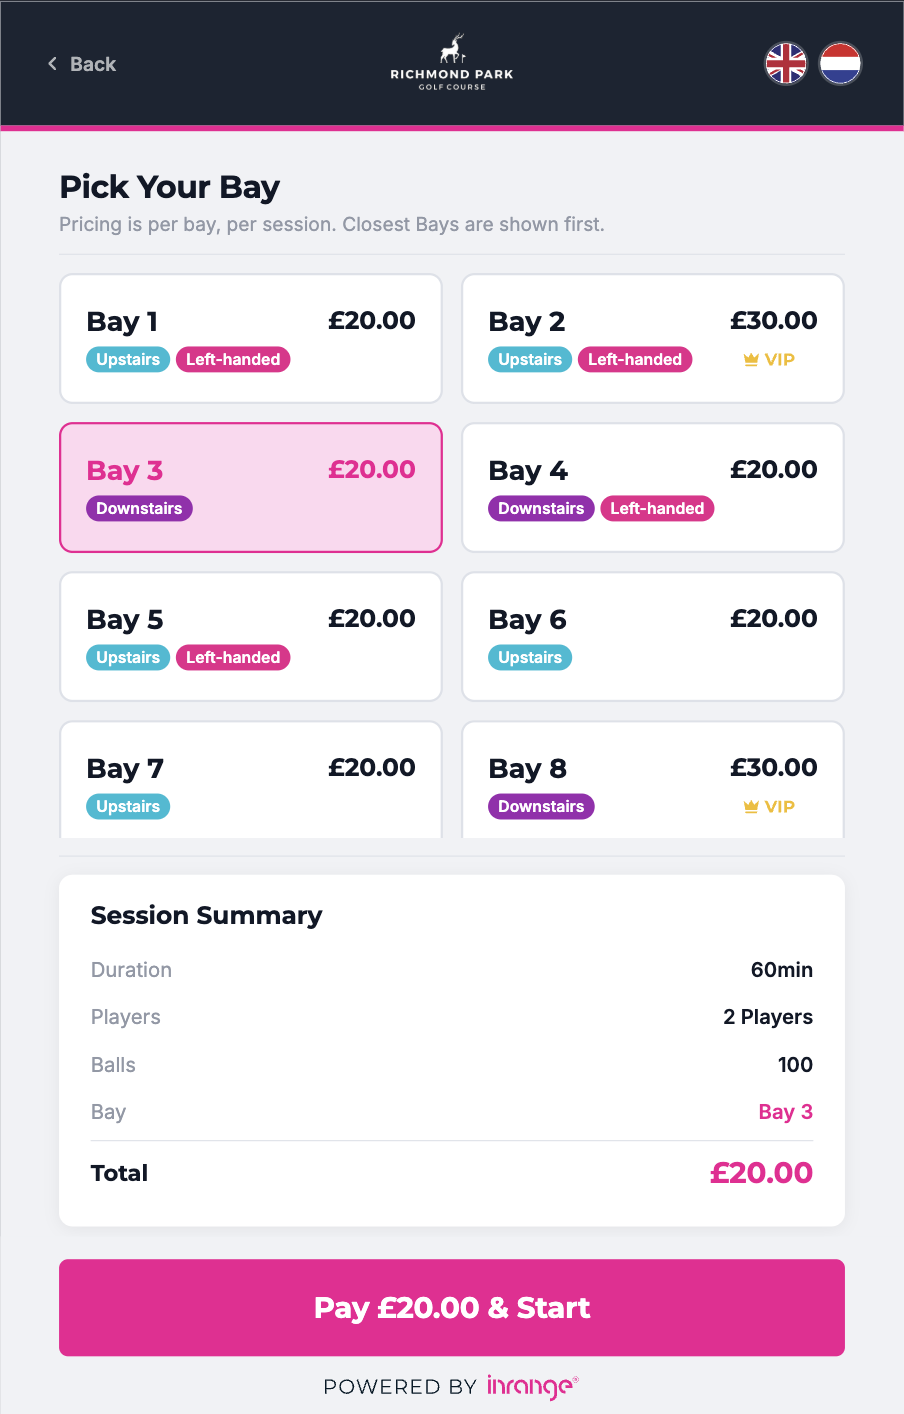Click the VIP crown on Bay 8
Viewport: 904px width, 1414px height.
pos(751,807)
